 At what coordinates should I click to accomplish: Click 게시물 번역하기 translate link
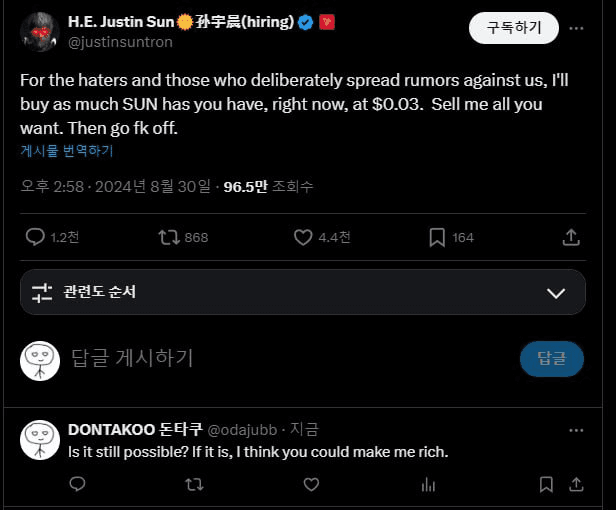(x=66, y=151)
